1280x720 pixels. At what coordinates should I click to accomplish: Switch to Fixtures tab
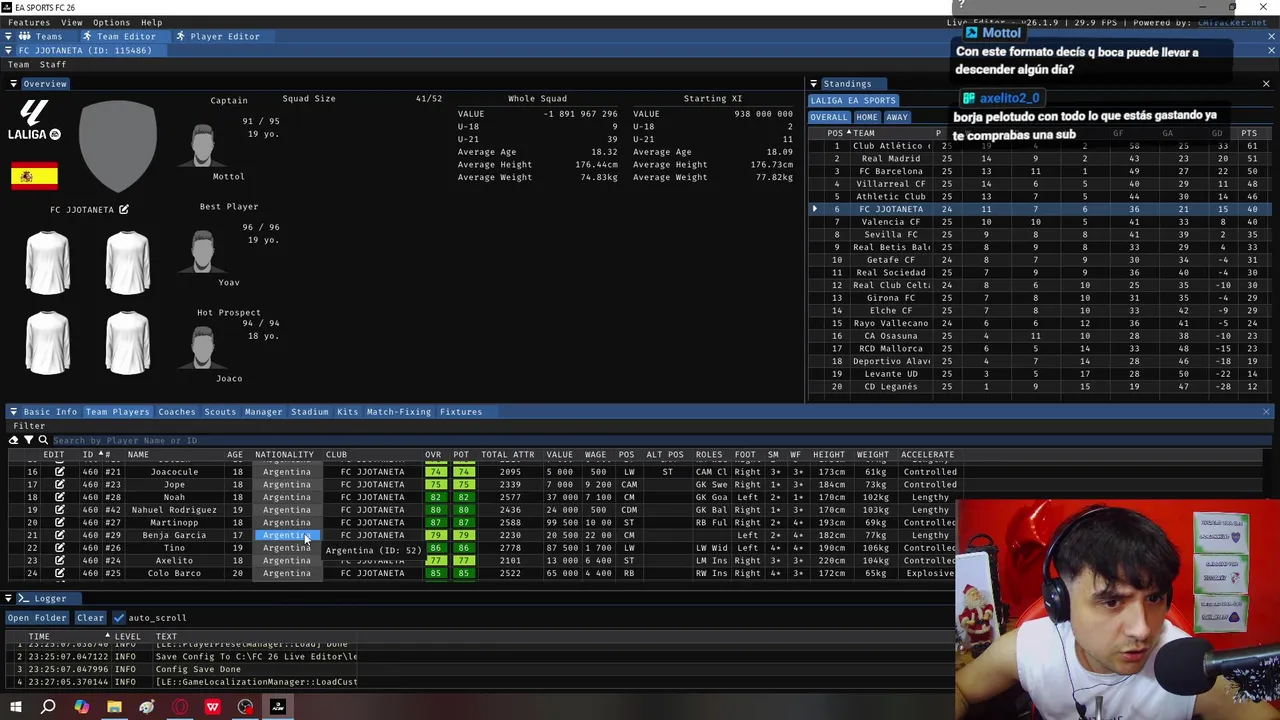pyautogui.click(x=460, y=412)
